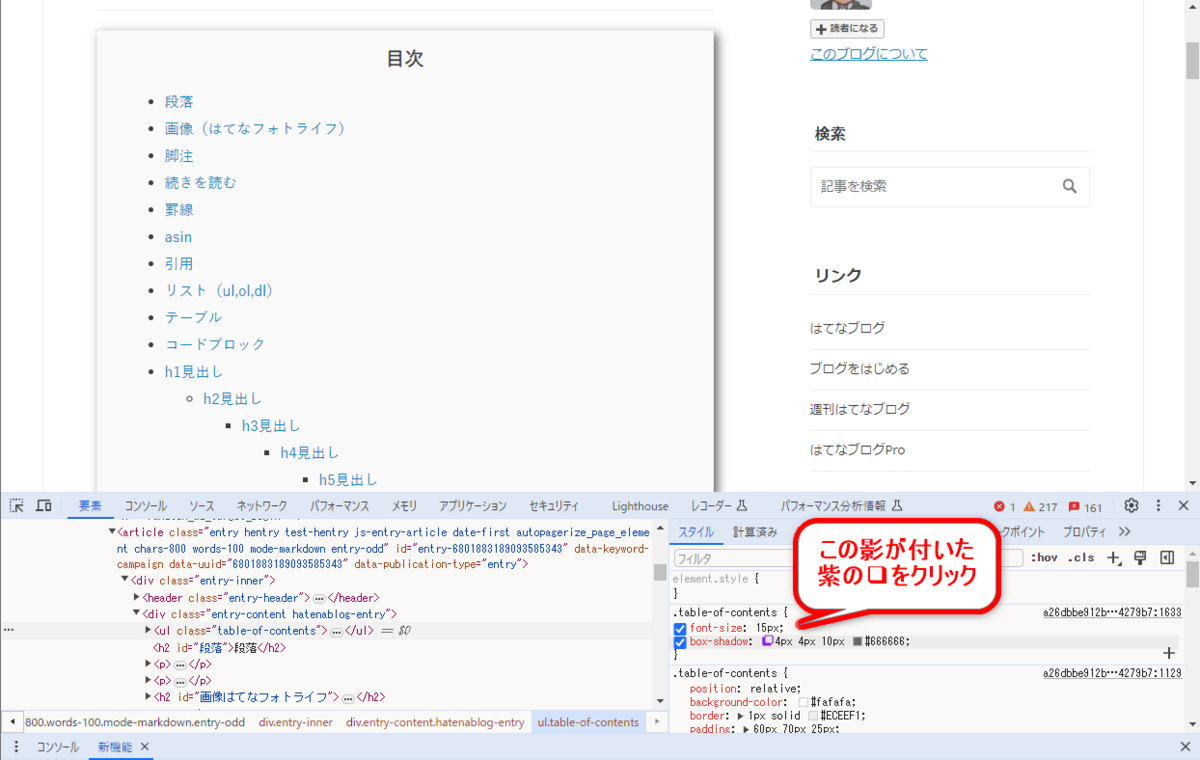Click the red error count indicator
Image resolution: width=1200 pixels, height=760 pixels.
tap(1004, 507)
